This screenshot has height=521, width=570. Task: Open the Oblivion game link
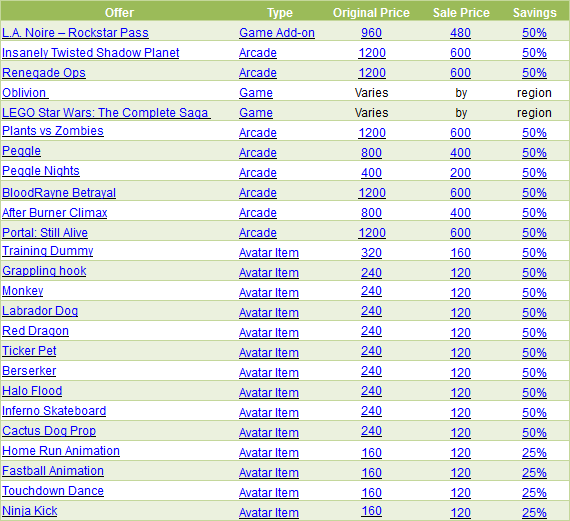coord(25,93)
